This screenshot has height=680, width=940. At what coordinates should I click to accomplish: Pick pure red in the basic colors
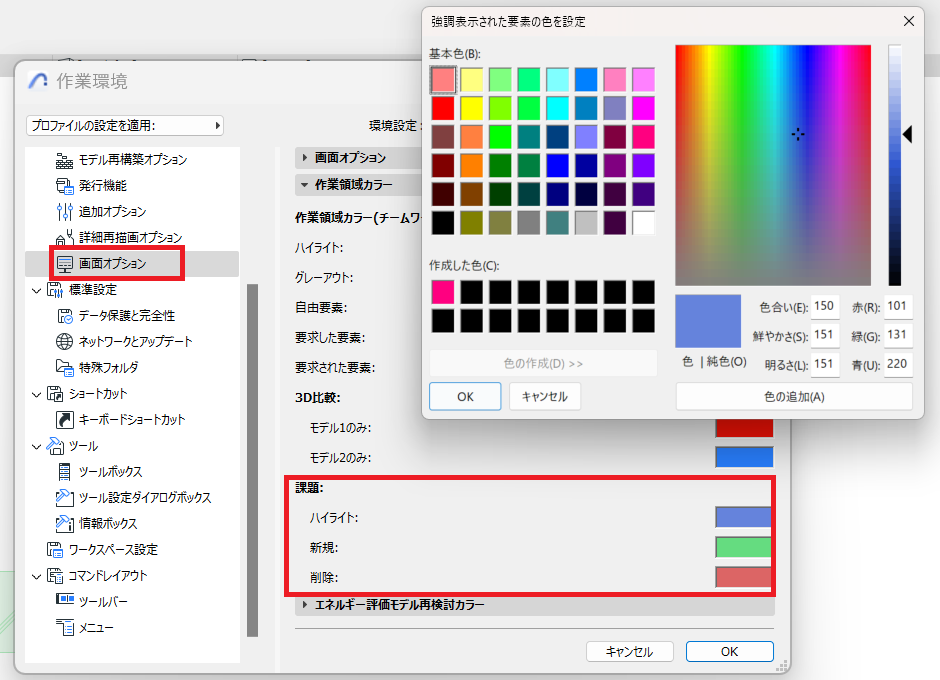pos(443,109)
